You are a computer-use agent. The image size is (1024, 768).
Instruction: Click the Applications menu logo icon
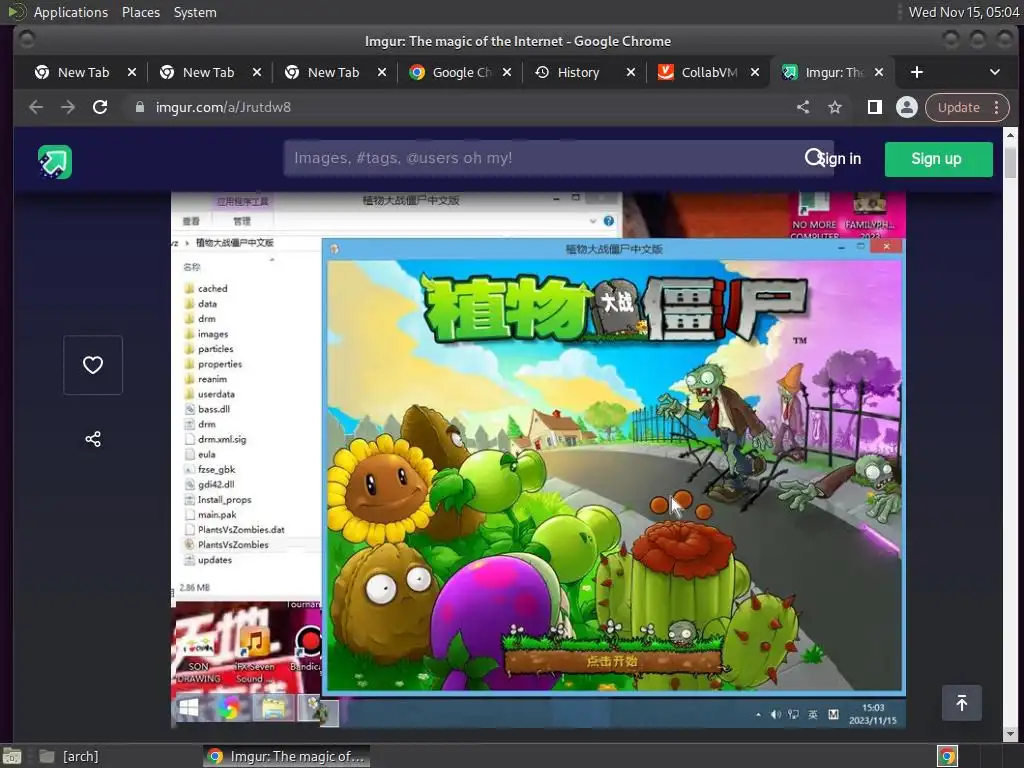coord(17,12)
